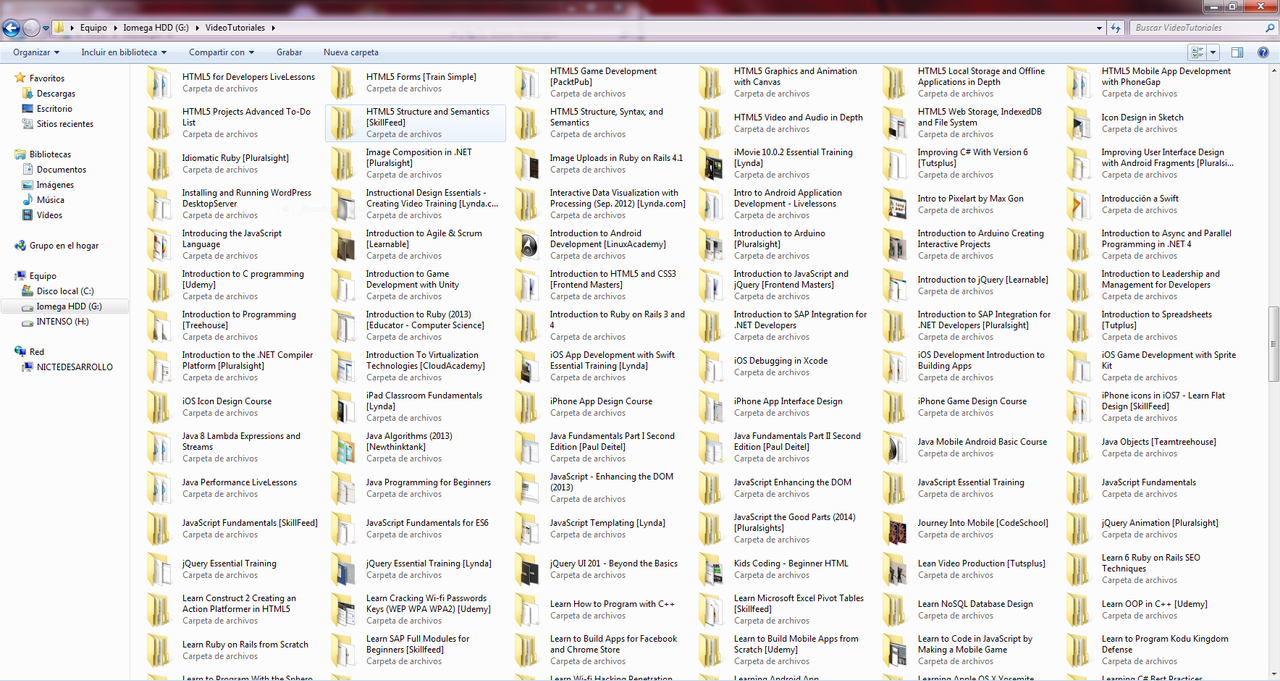Viewport: 1280px width, 681px height.
Task: Select Iomega HDD (G:) in the navigation pane
Action: click(69, 306)
